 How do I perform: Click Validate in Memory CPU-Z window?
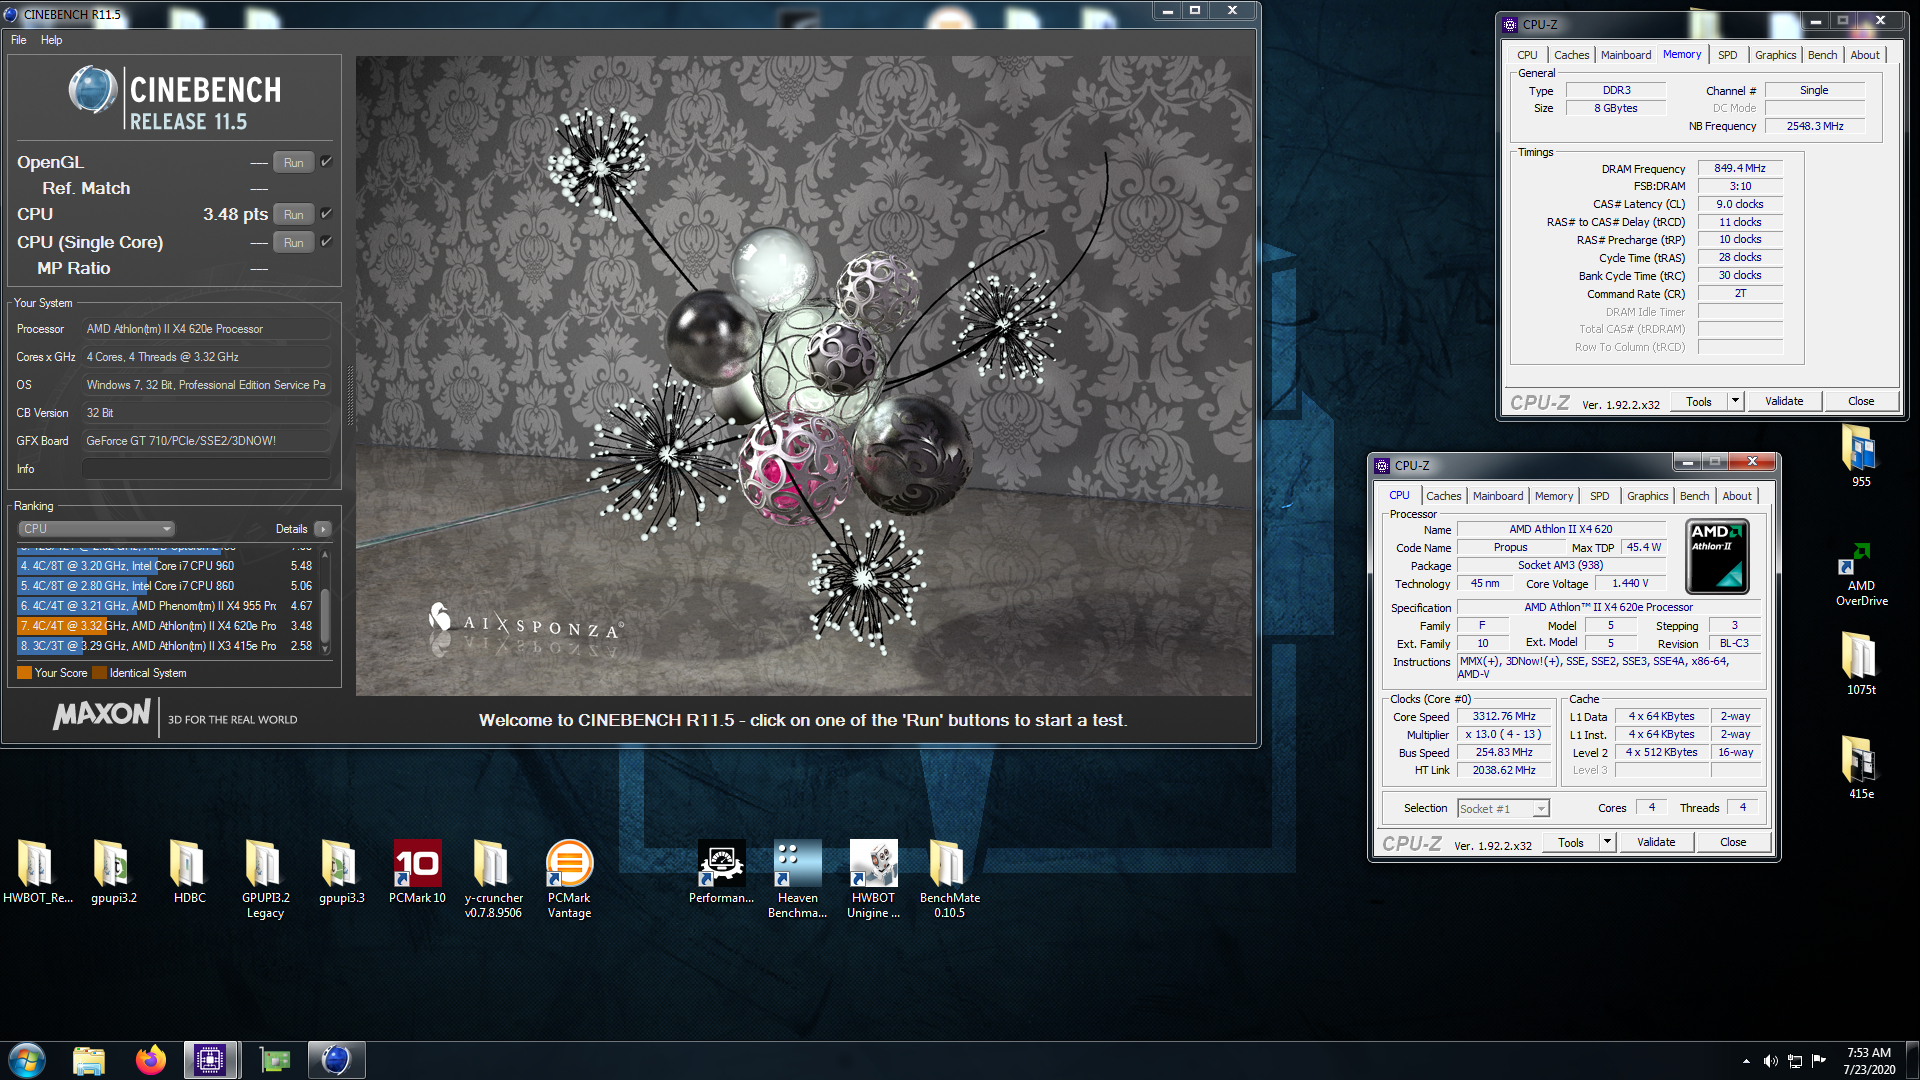[x=1784, y=401]
